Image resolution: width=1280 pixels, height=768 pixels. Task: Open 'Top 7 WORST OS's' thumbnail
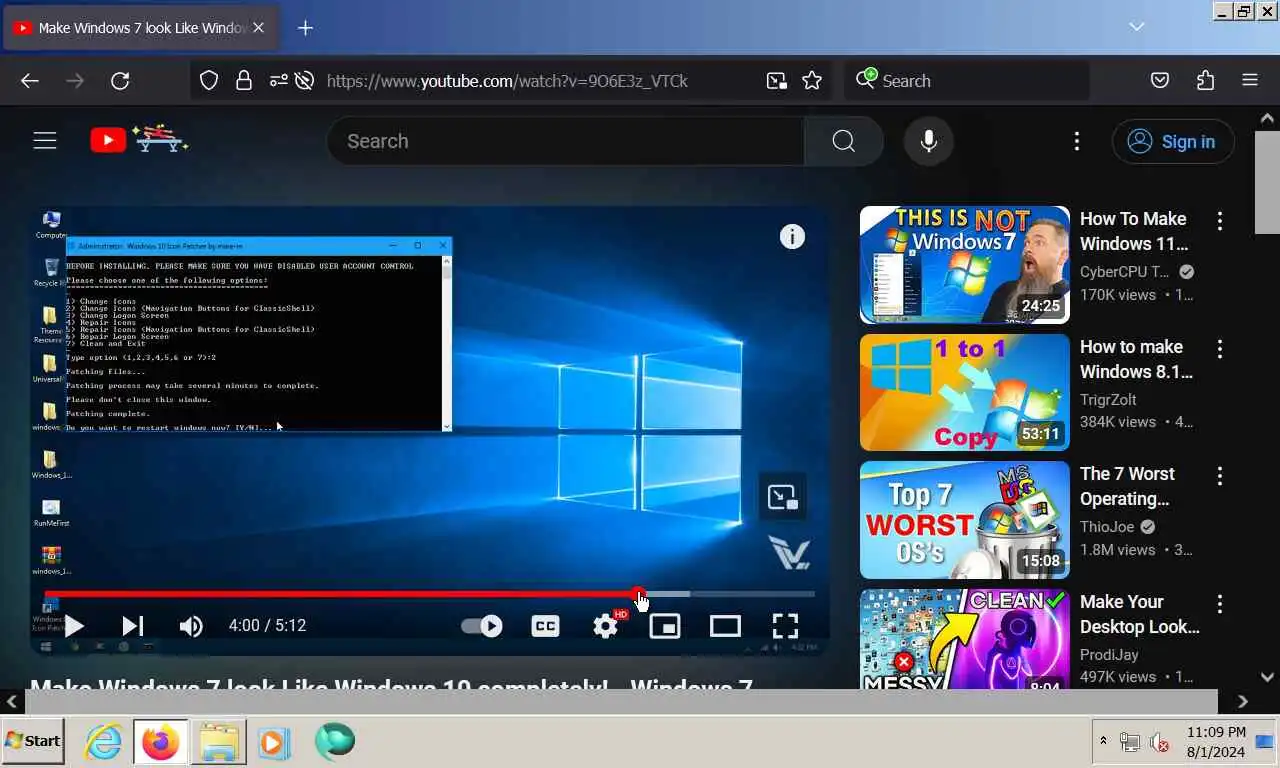[965, 520]
